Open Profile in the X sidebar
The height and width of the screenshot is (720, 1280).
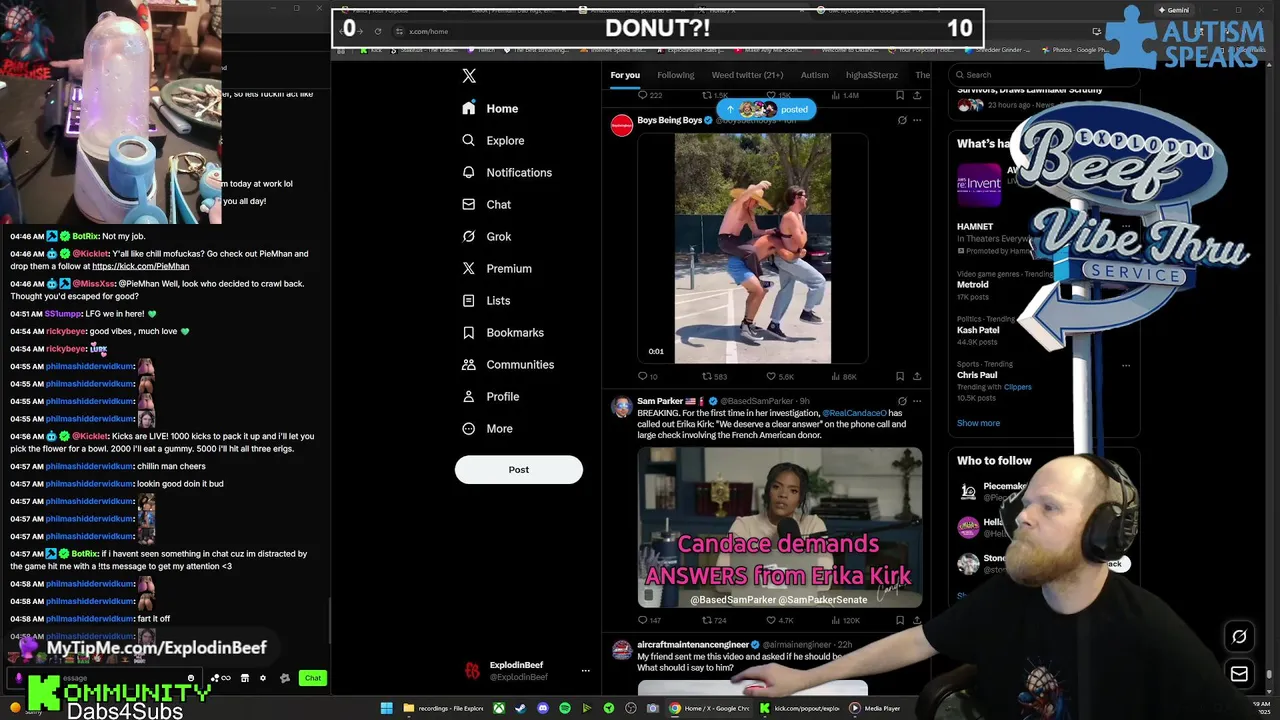[491, 396]
